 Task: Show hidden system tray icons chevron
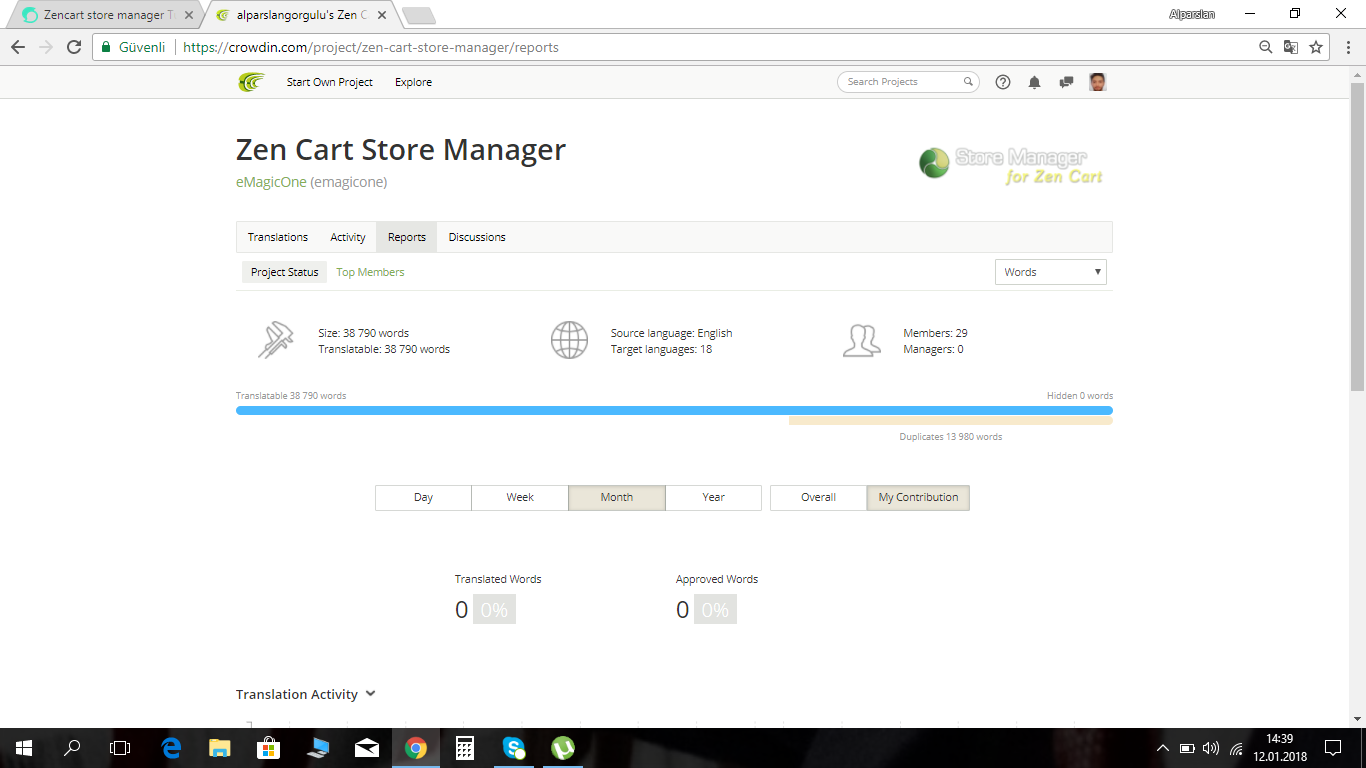1162,748
